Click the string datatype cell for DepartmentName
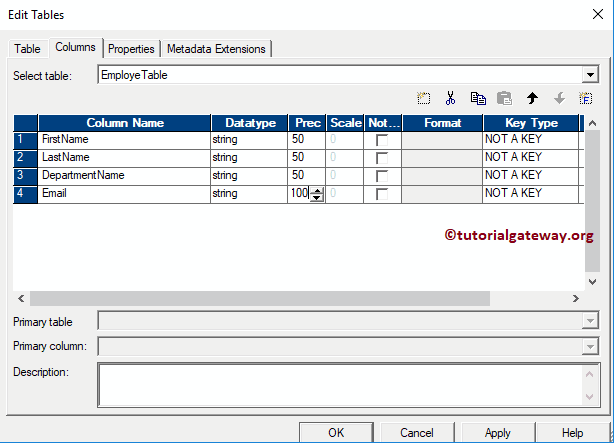 pos(249,176)
